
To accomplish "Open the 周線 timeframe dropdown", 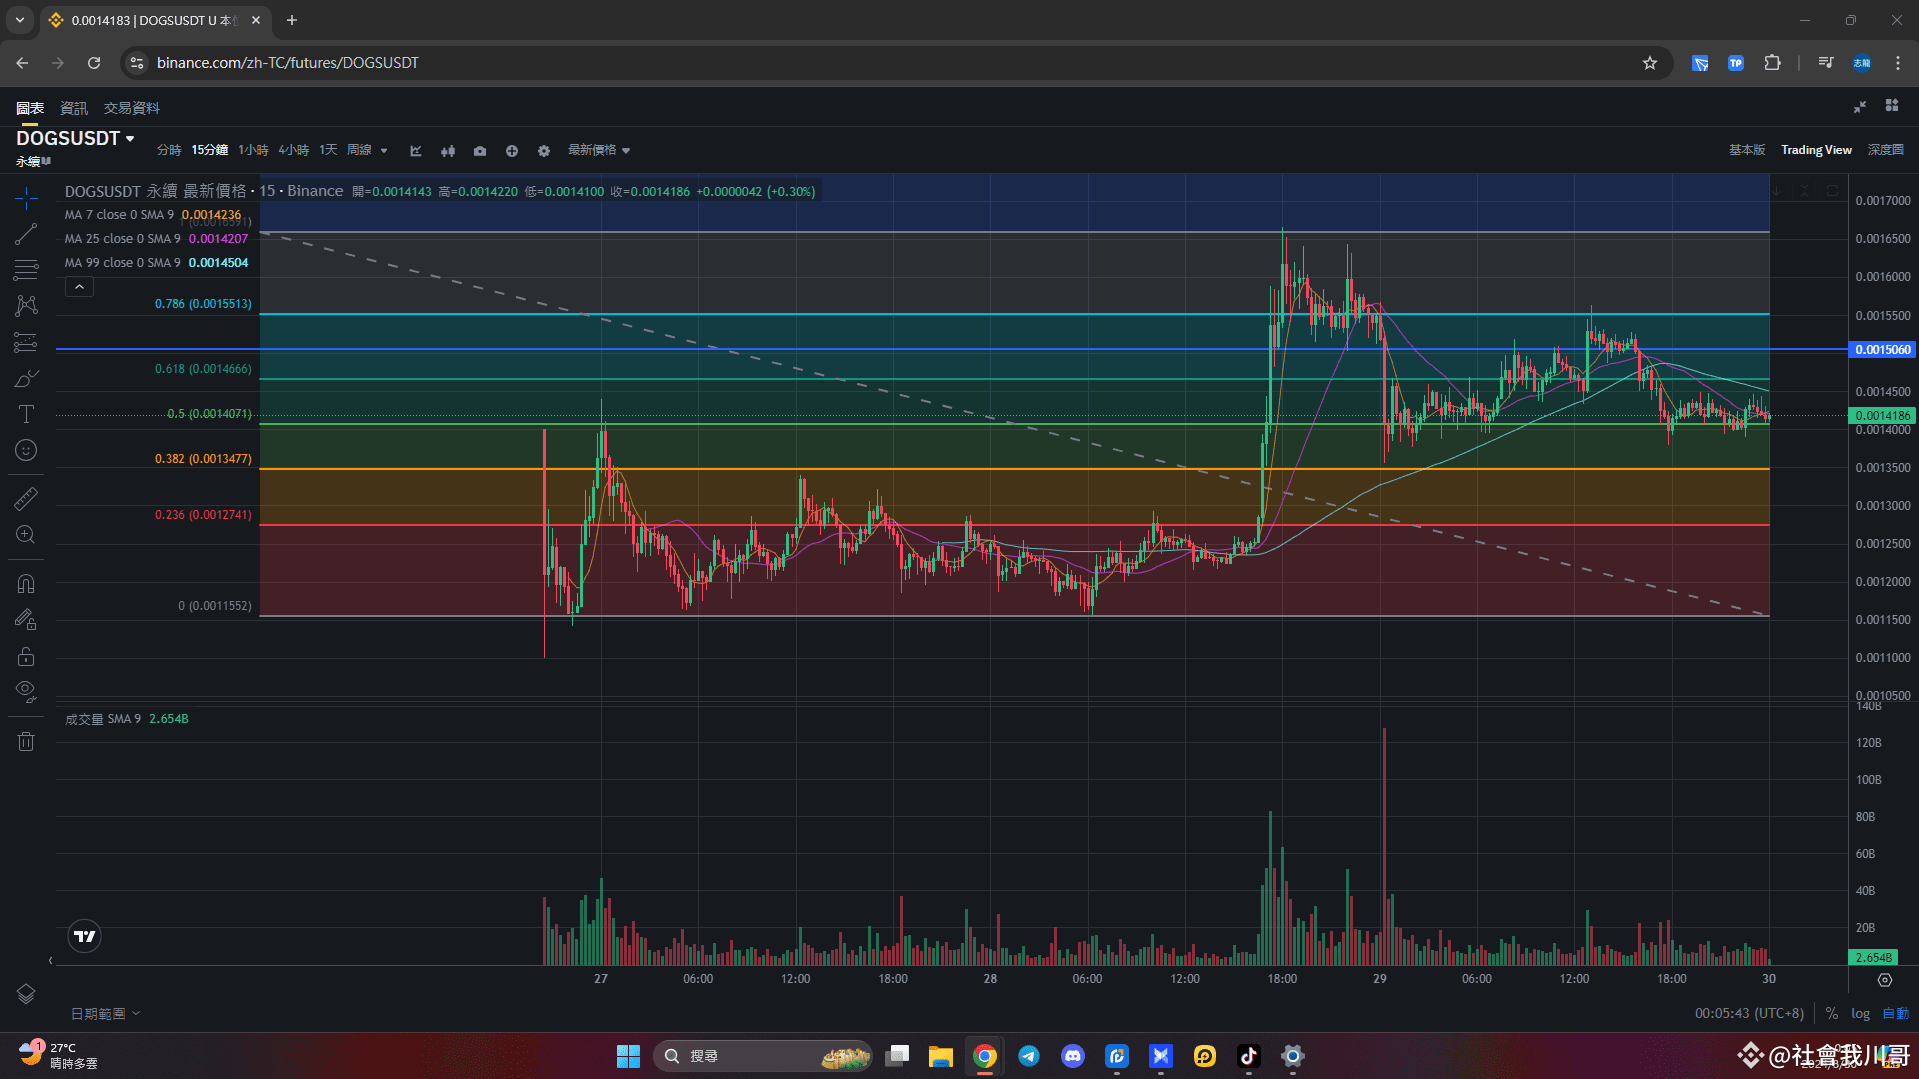I will (x=367, y=150).
